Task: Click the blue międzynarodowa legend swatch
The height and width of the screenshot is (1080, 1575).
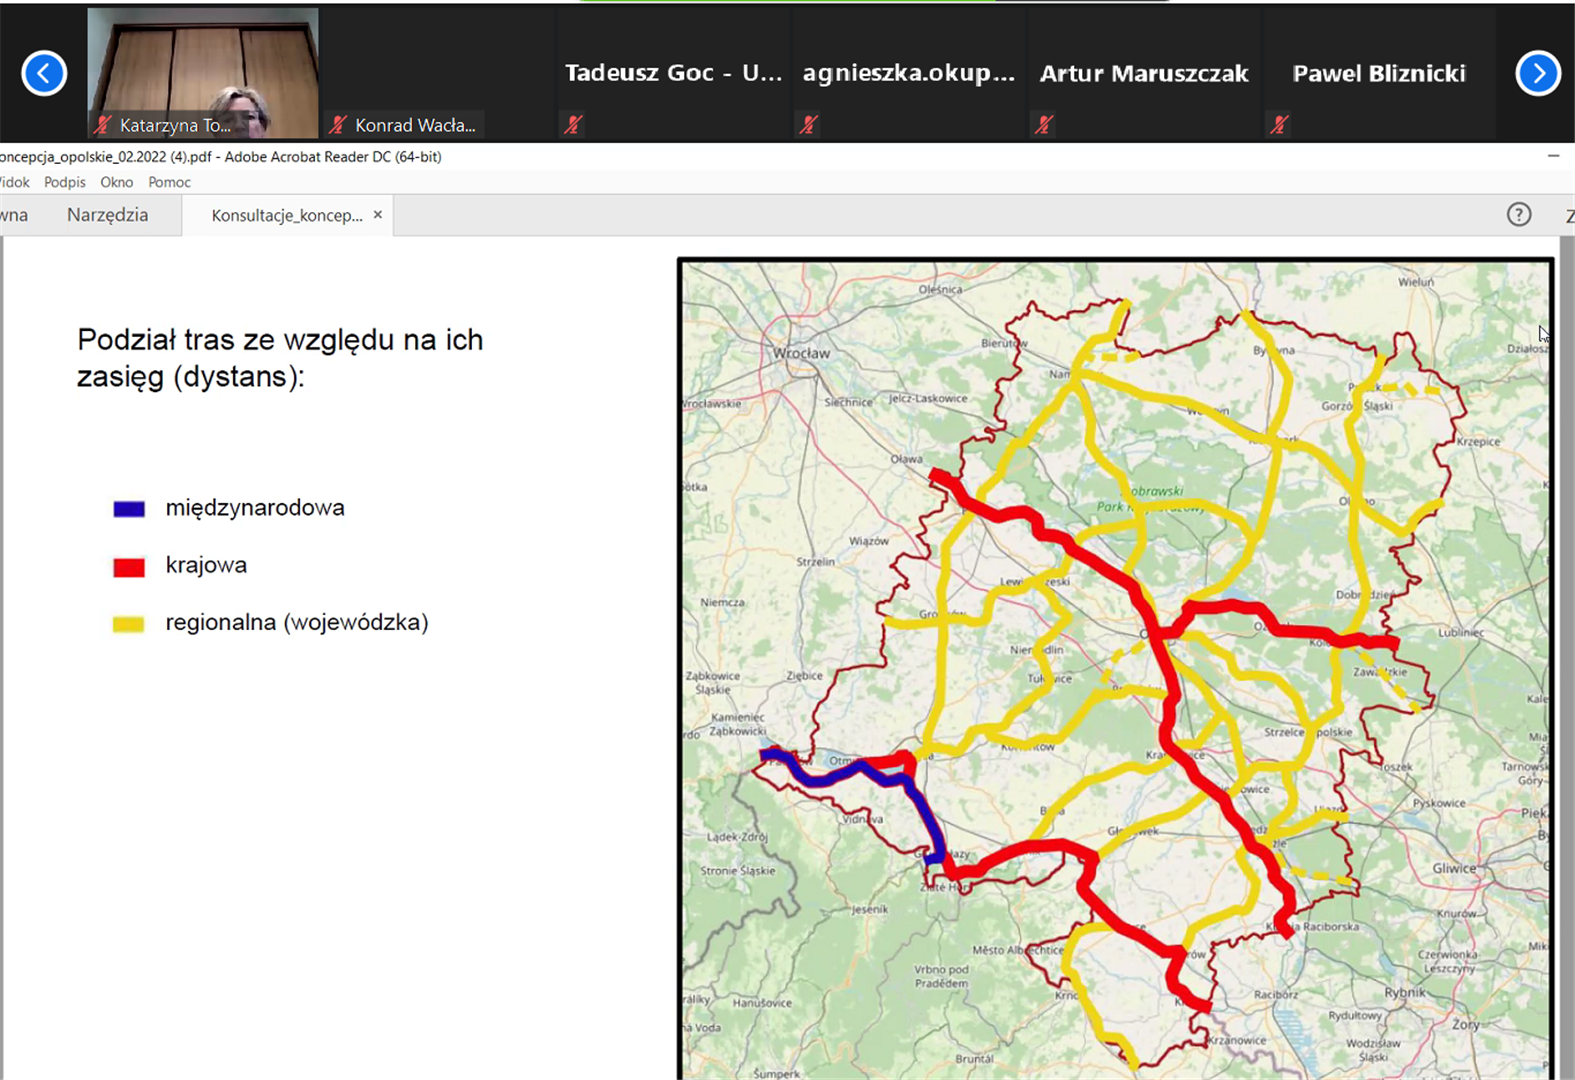Action: click(129, 509)
